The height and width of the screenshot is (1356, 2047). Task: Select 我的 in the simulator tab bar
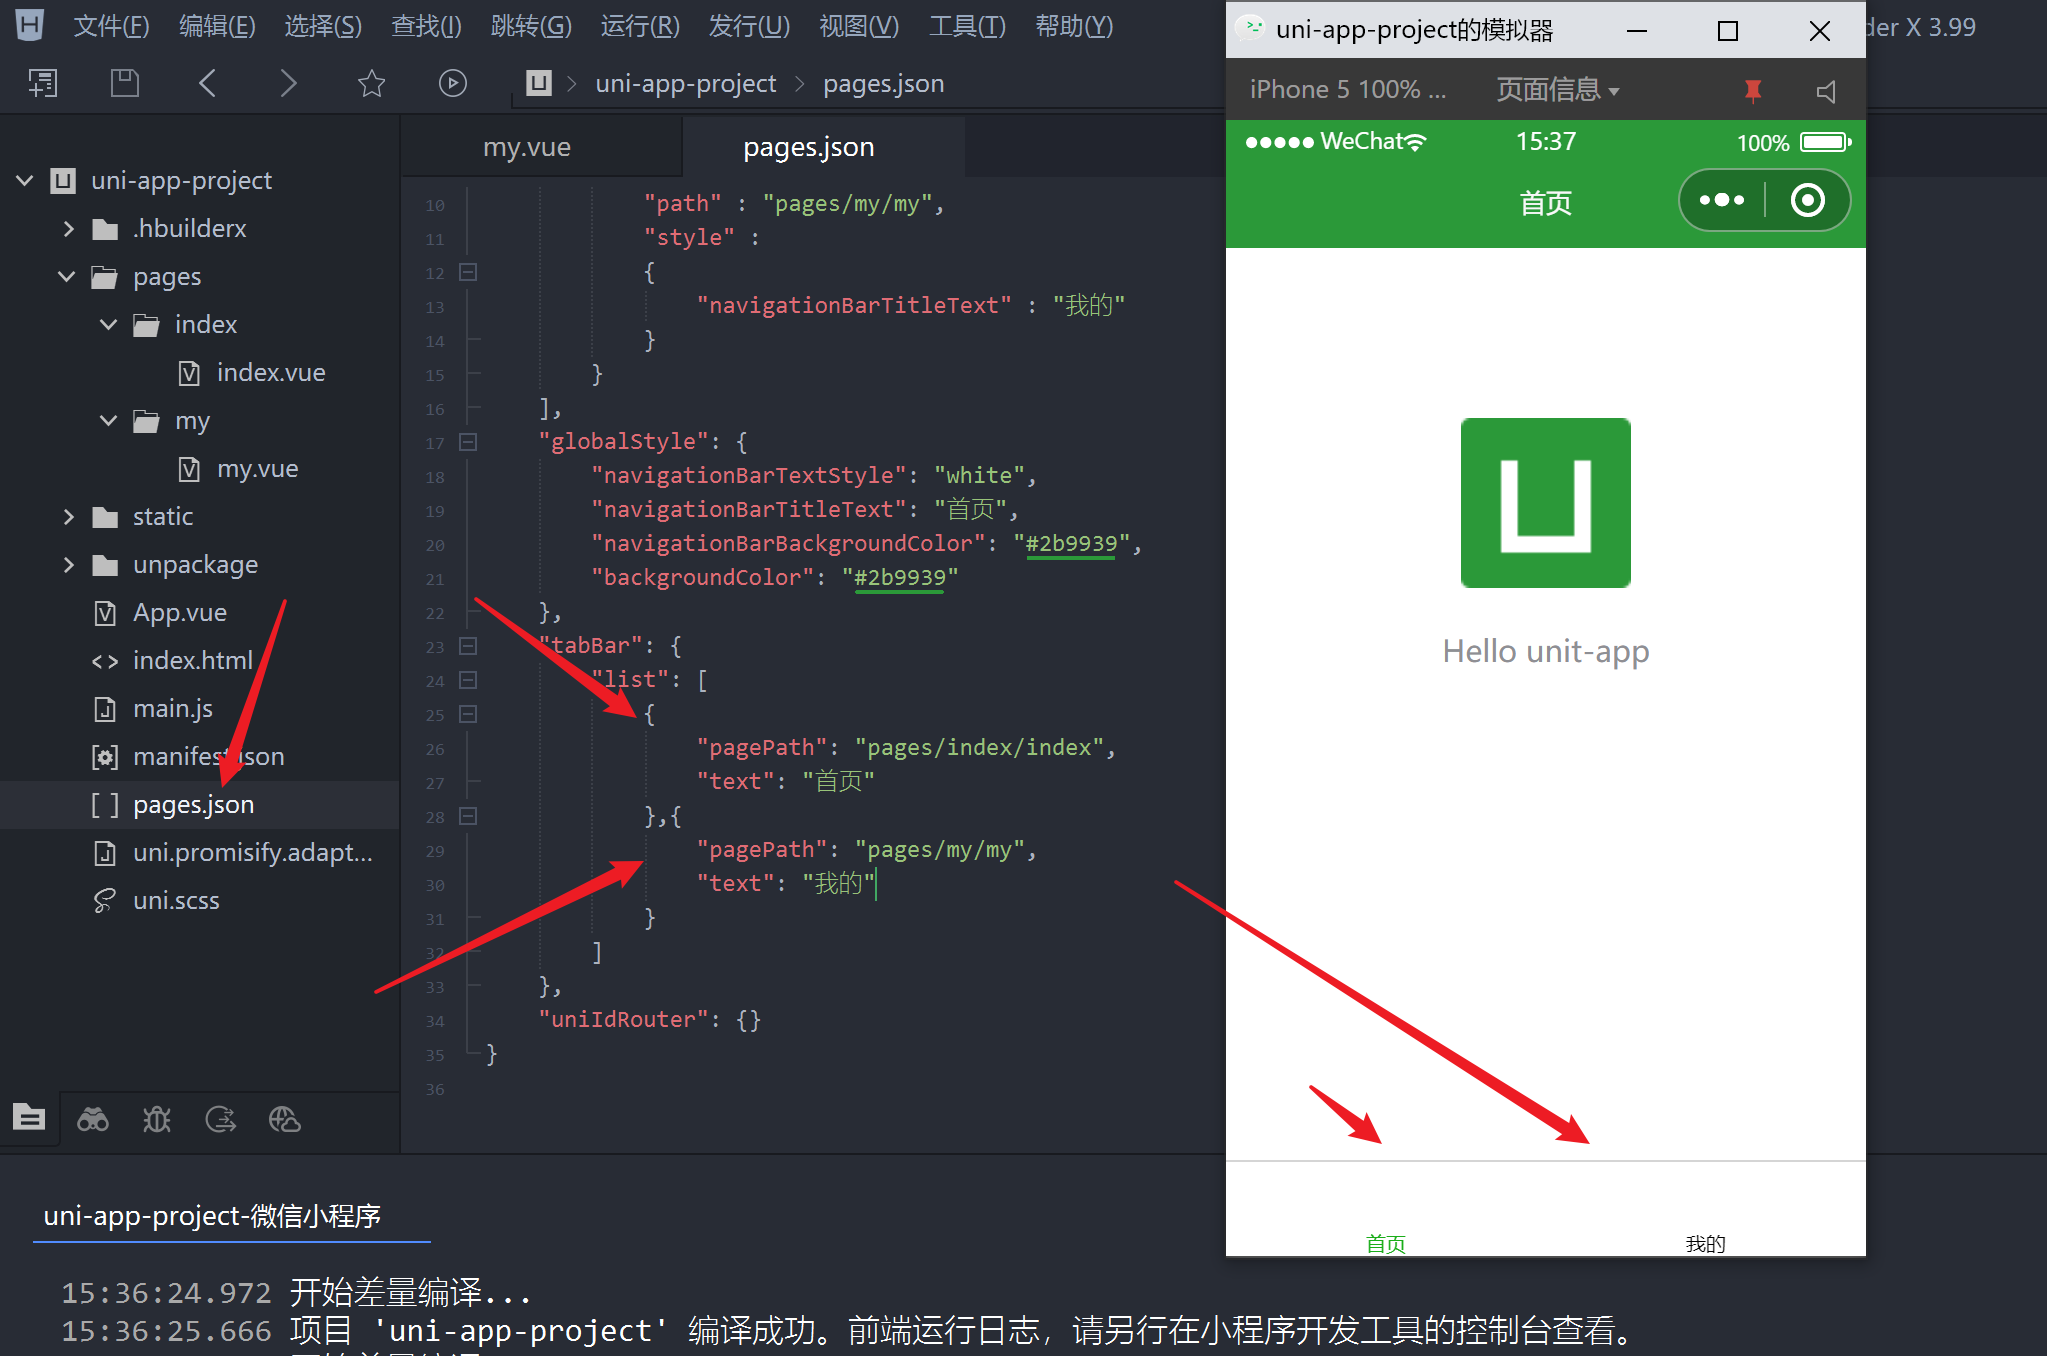point(1705,1243)
